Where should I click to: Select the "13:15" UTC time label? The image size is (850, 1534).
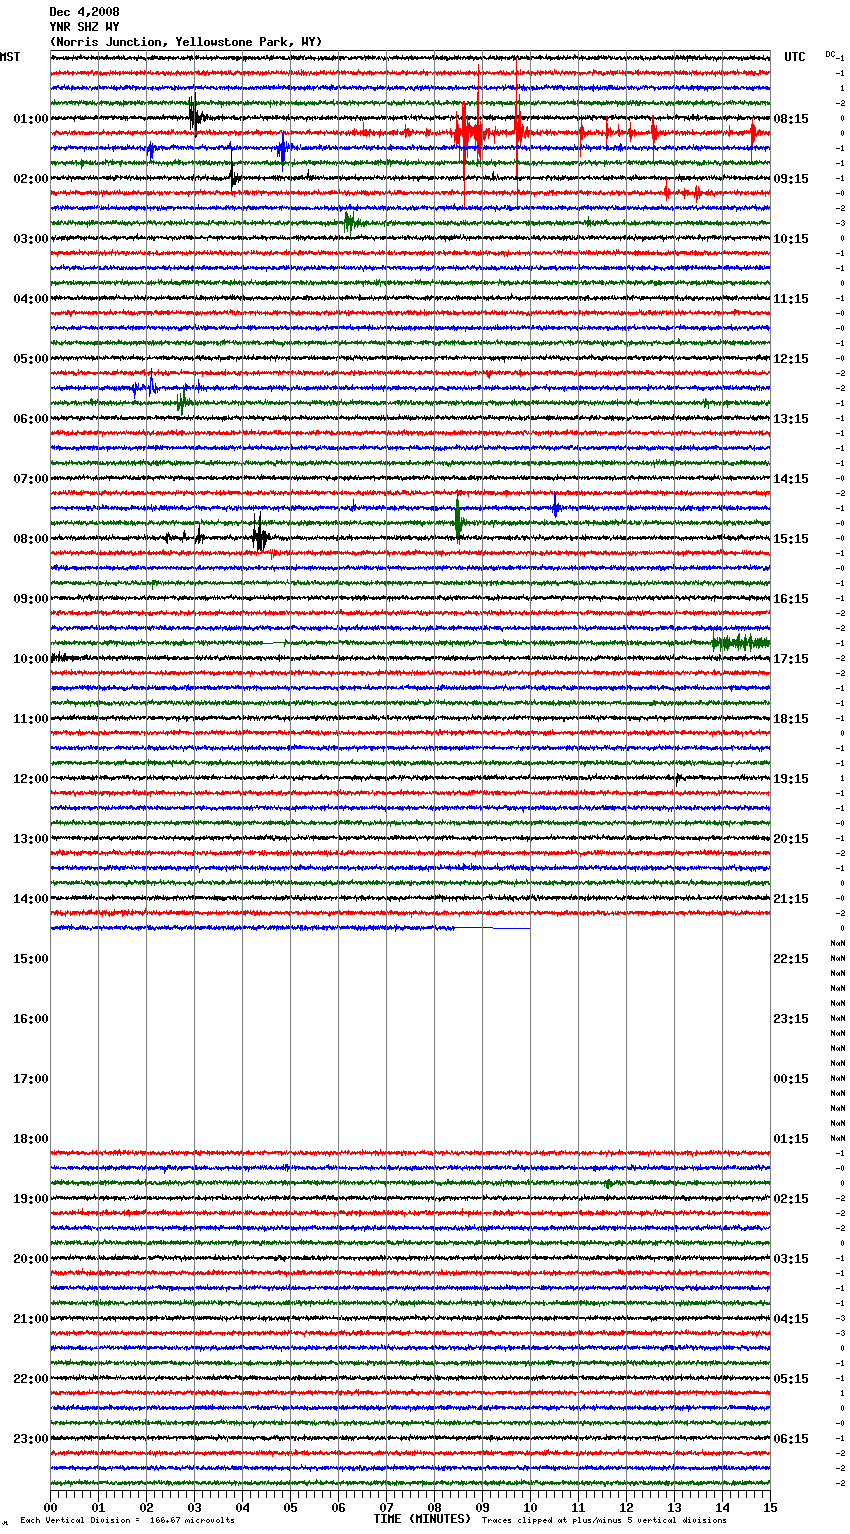pos(791,419)
